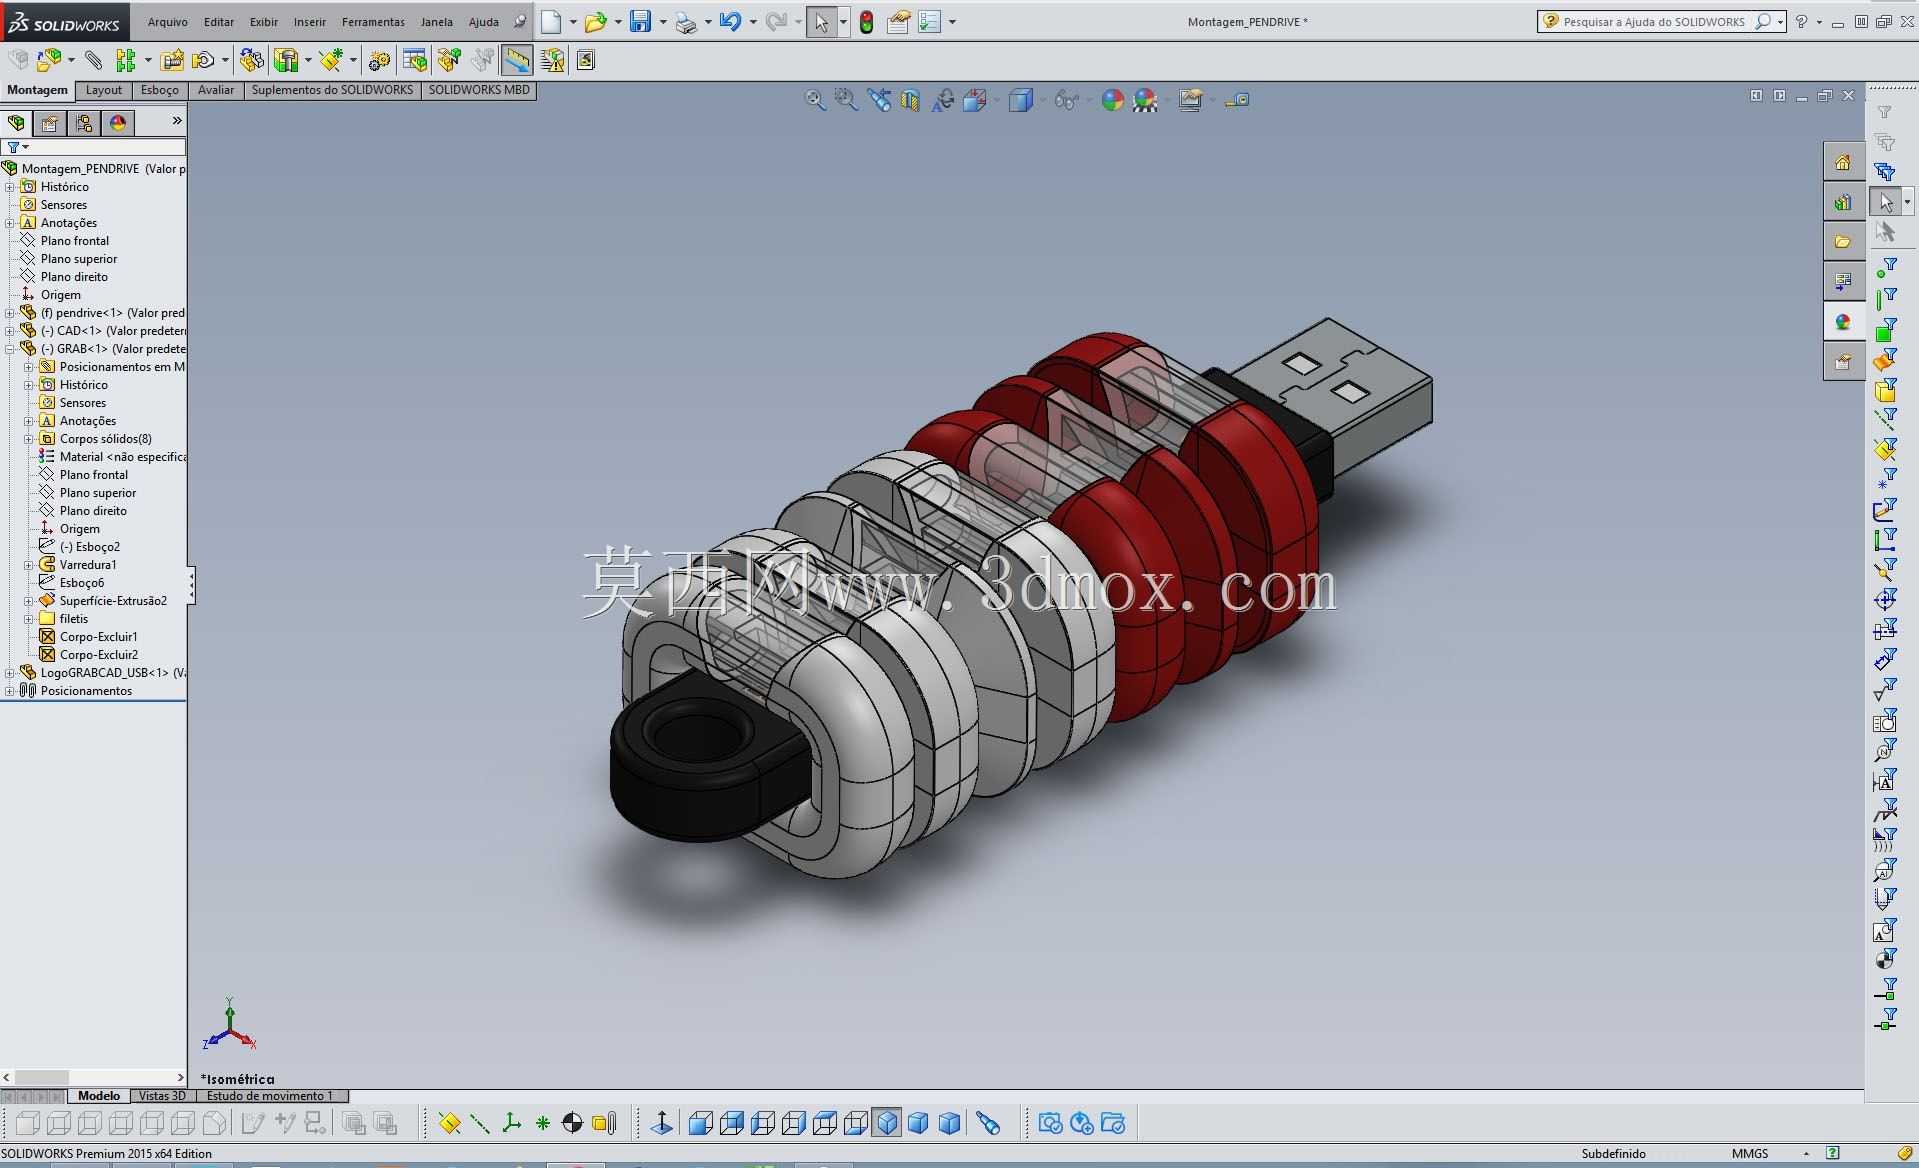The height and width of the screenshot is (1168, 1919).
Task: Click the Apply Scene icon
Action: [x=1144, y=100]
